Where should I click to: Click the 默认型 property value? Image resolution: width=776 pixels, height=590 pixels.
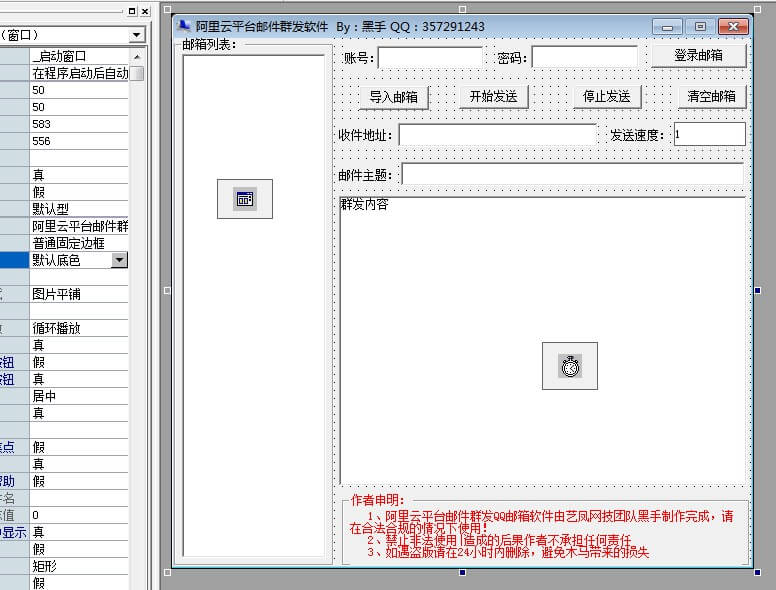tap(79, 209)
